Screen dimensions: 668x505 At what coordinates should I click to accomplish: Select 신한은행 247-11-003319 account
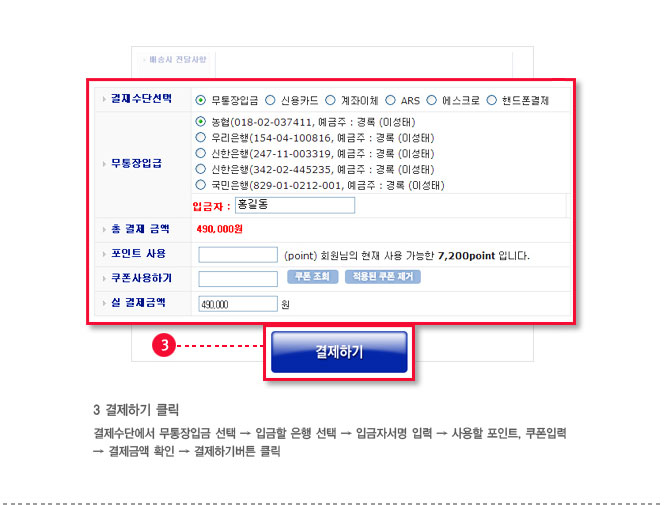point(200,153)
